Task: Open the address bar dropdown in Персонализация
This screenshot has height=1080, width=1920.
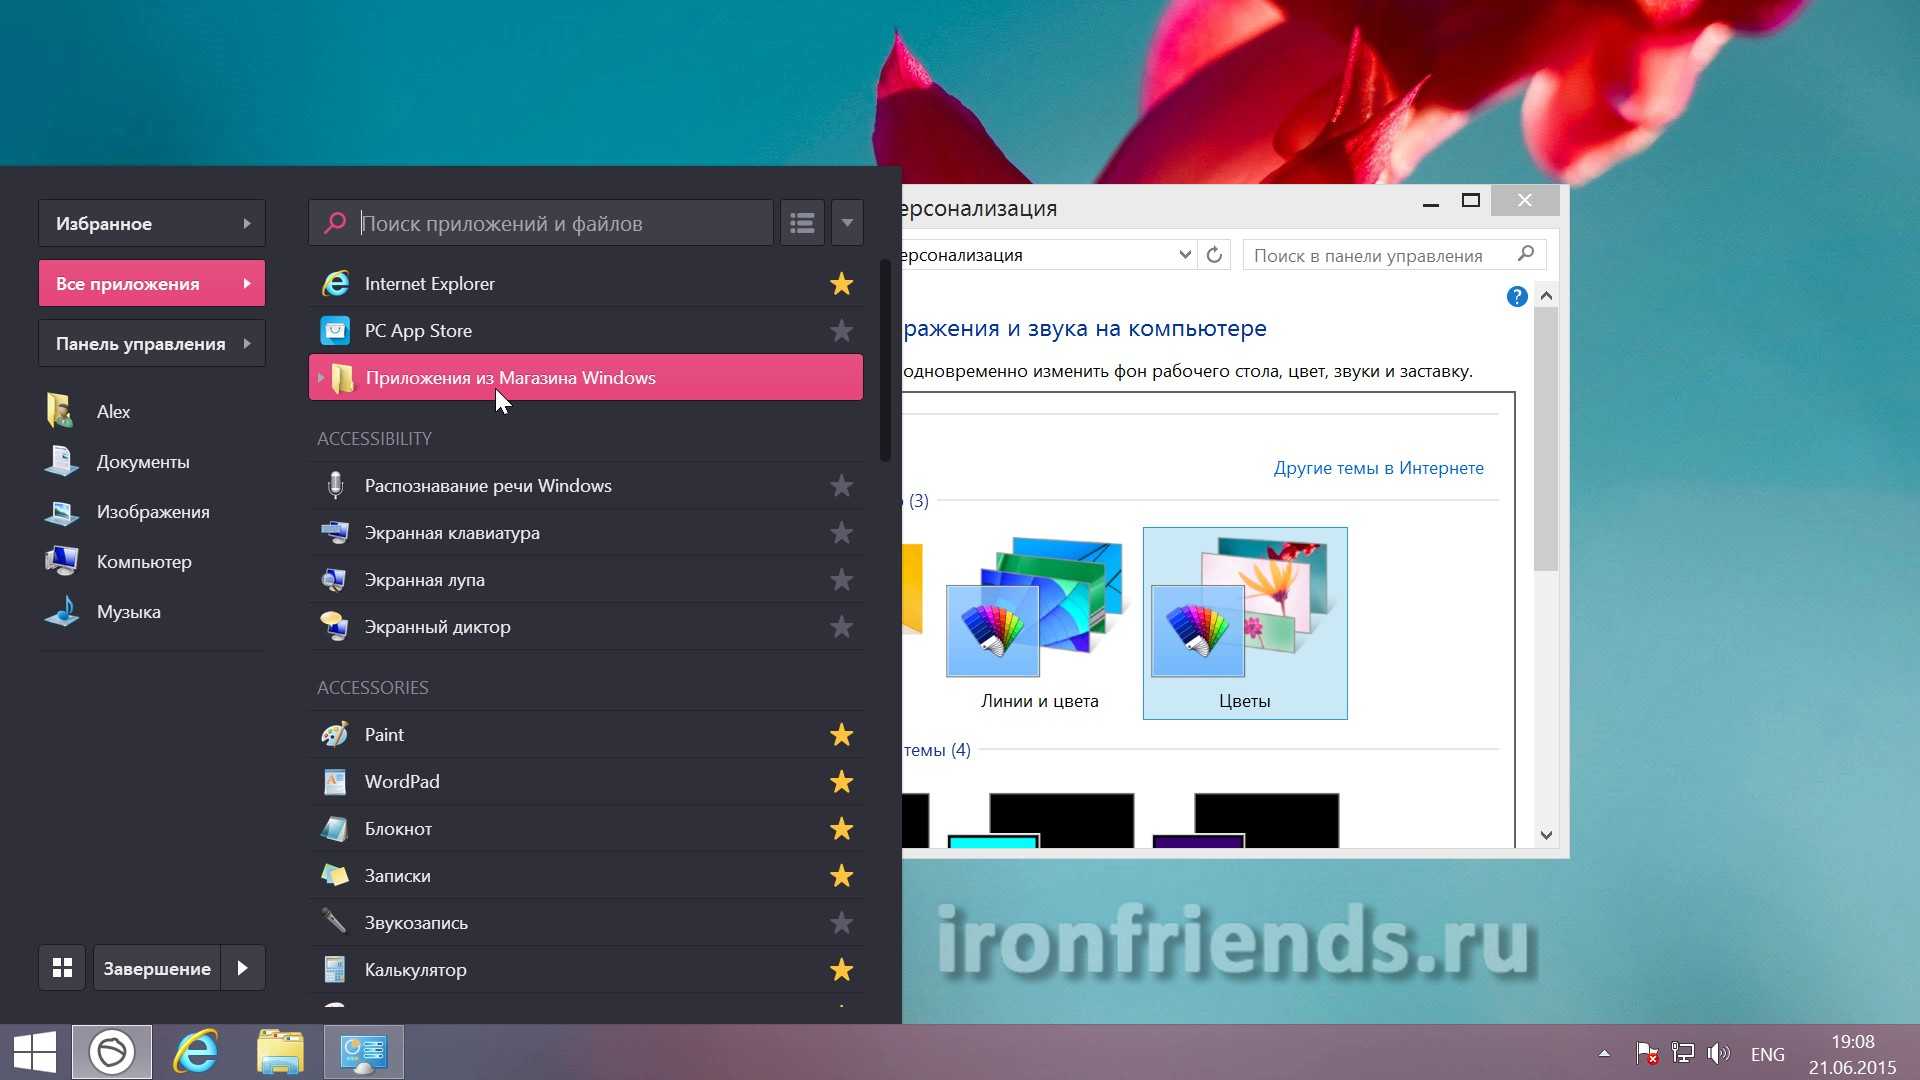Action: click(1185, 255)
